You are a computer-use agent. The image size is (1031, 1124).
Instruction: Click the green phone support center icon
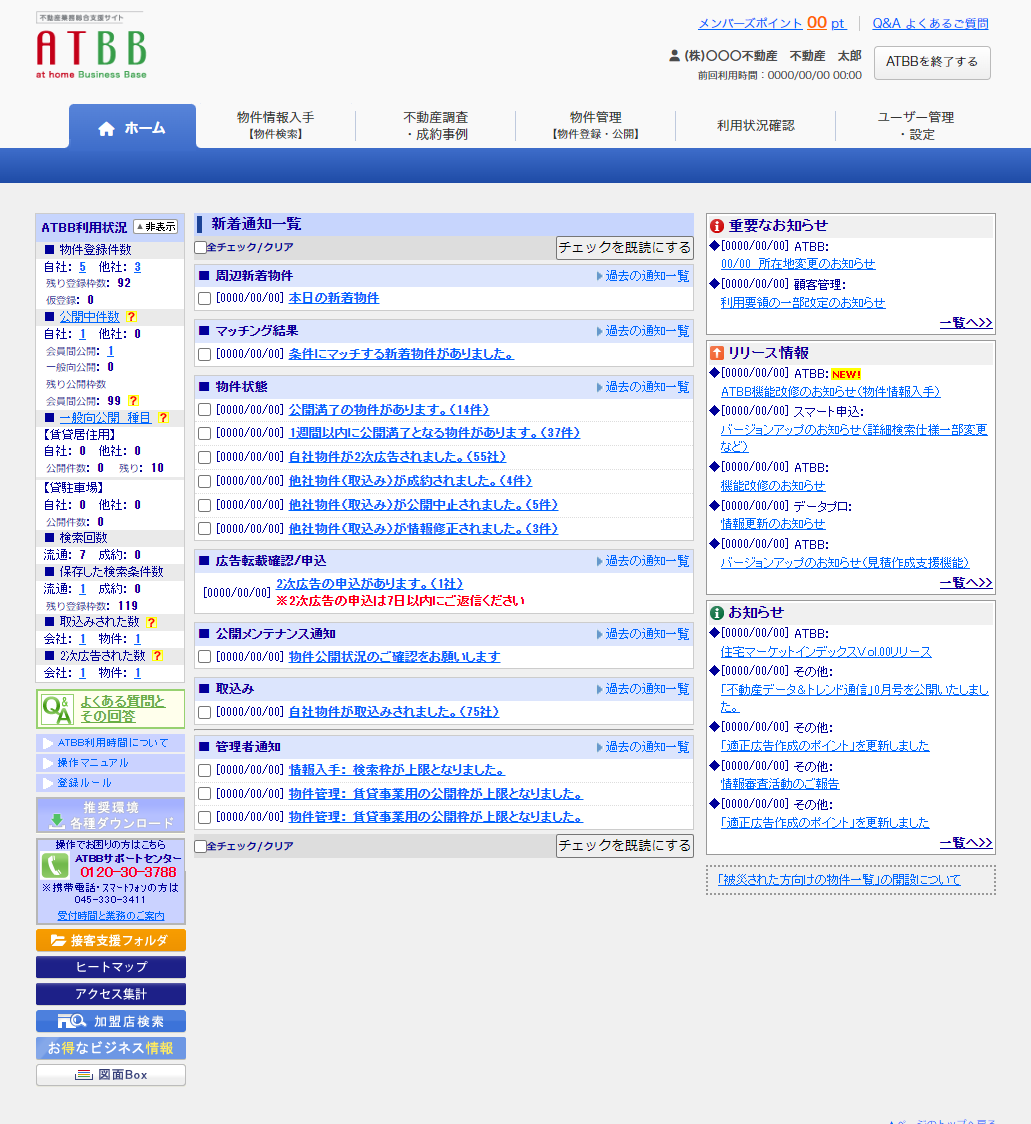pos(54,866)
